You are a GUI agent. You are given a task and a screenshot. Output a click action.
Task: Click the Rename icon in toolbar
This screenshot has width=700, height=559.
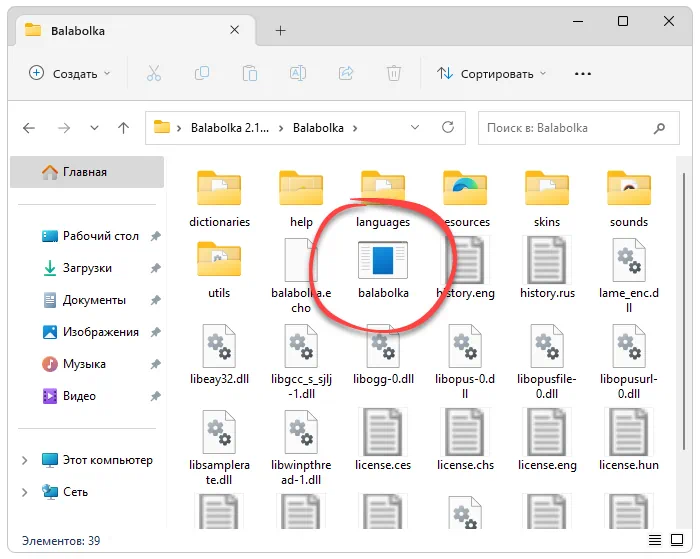pos(298,73)
